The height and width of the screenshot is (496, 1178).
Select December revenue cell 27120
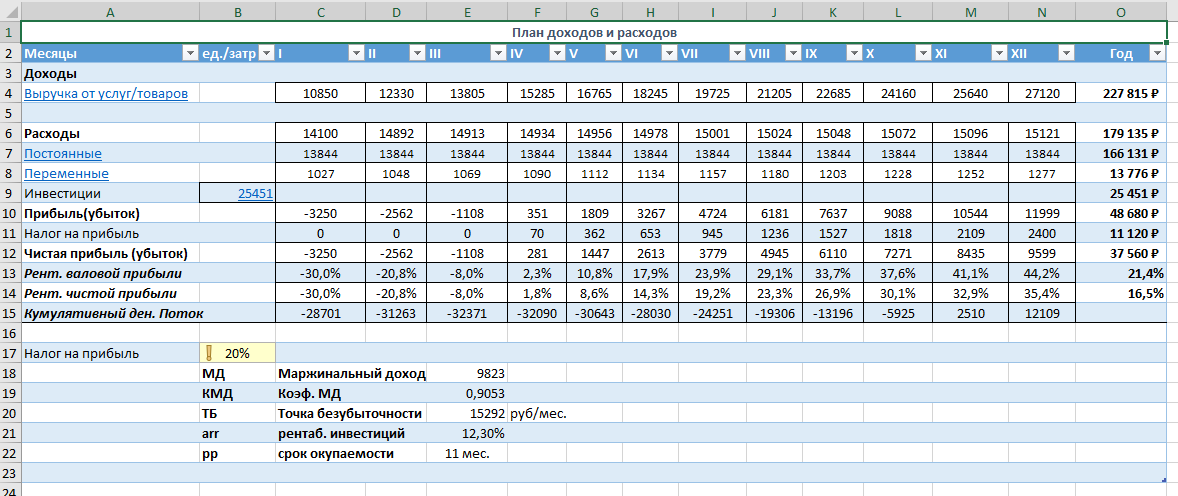click(1041, 94)
